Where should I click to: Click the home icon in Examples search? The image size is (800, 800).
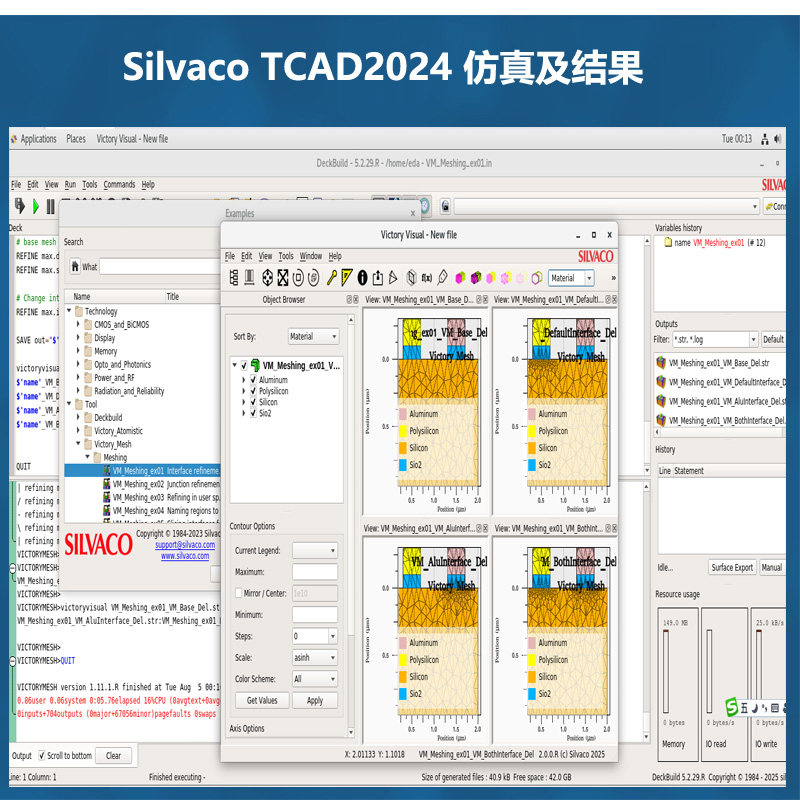pos(75,266)
